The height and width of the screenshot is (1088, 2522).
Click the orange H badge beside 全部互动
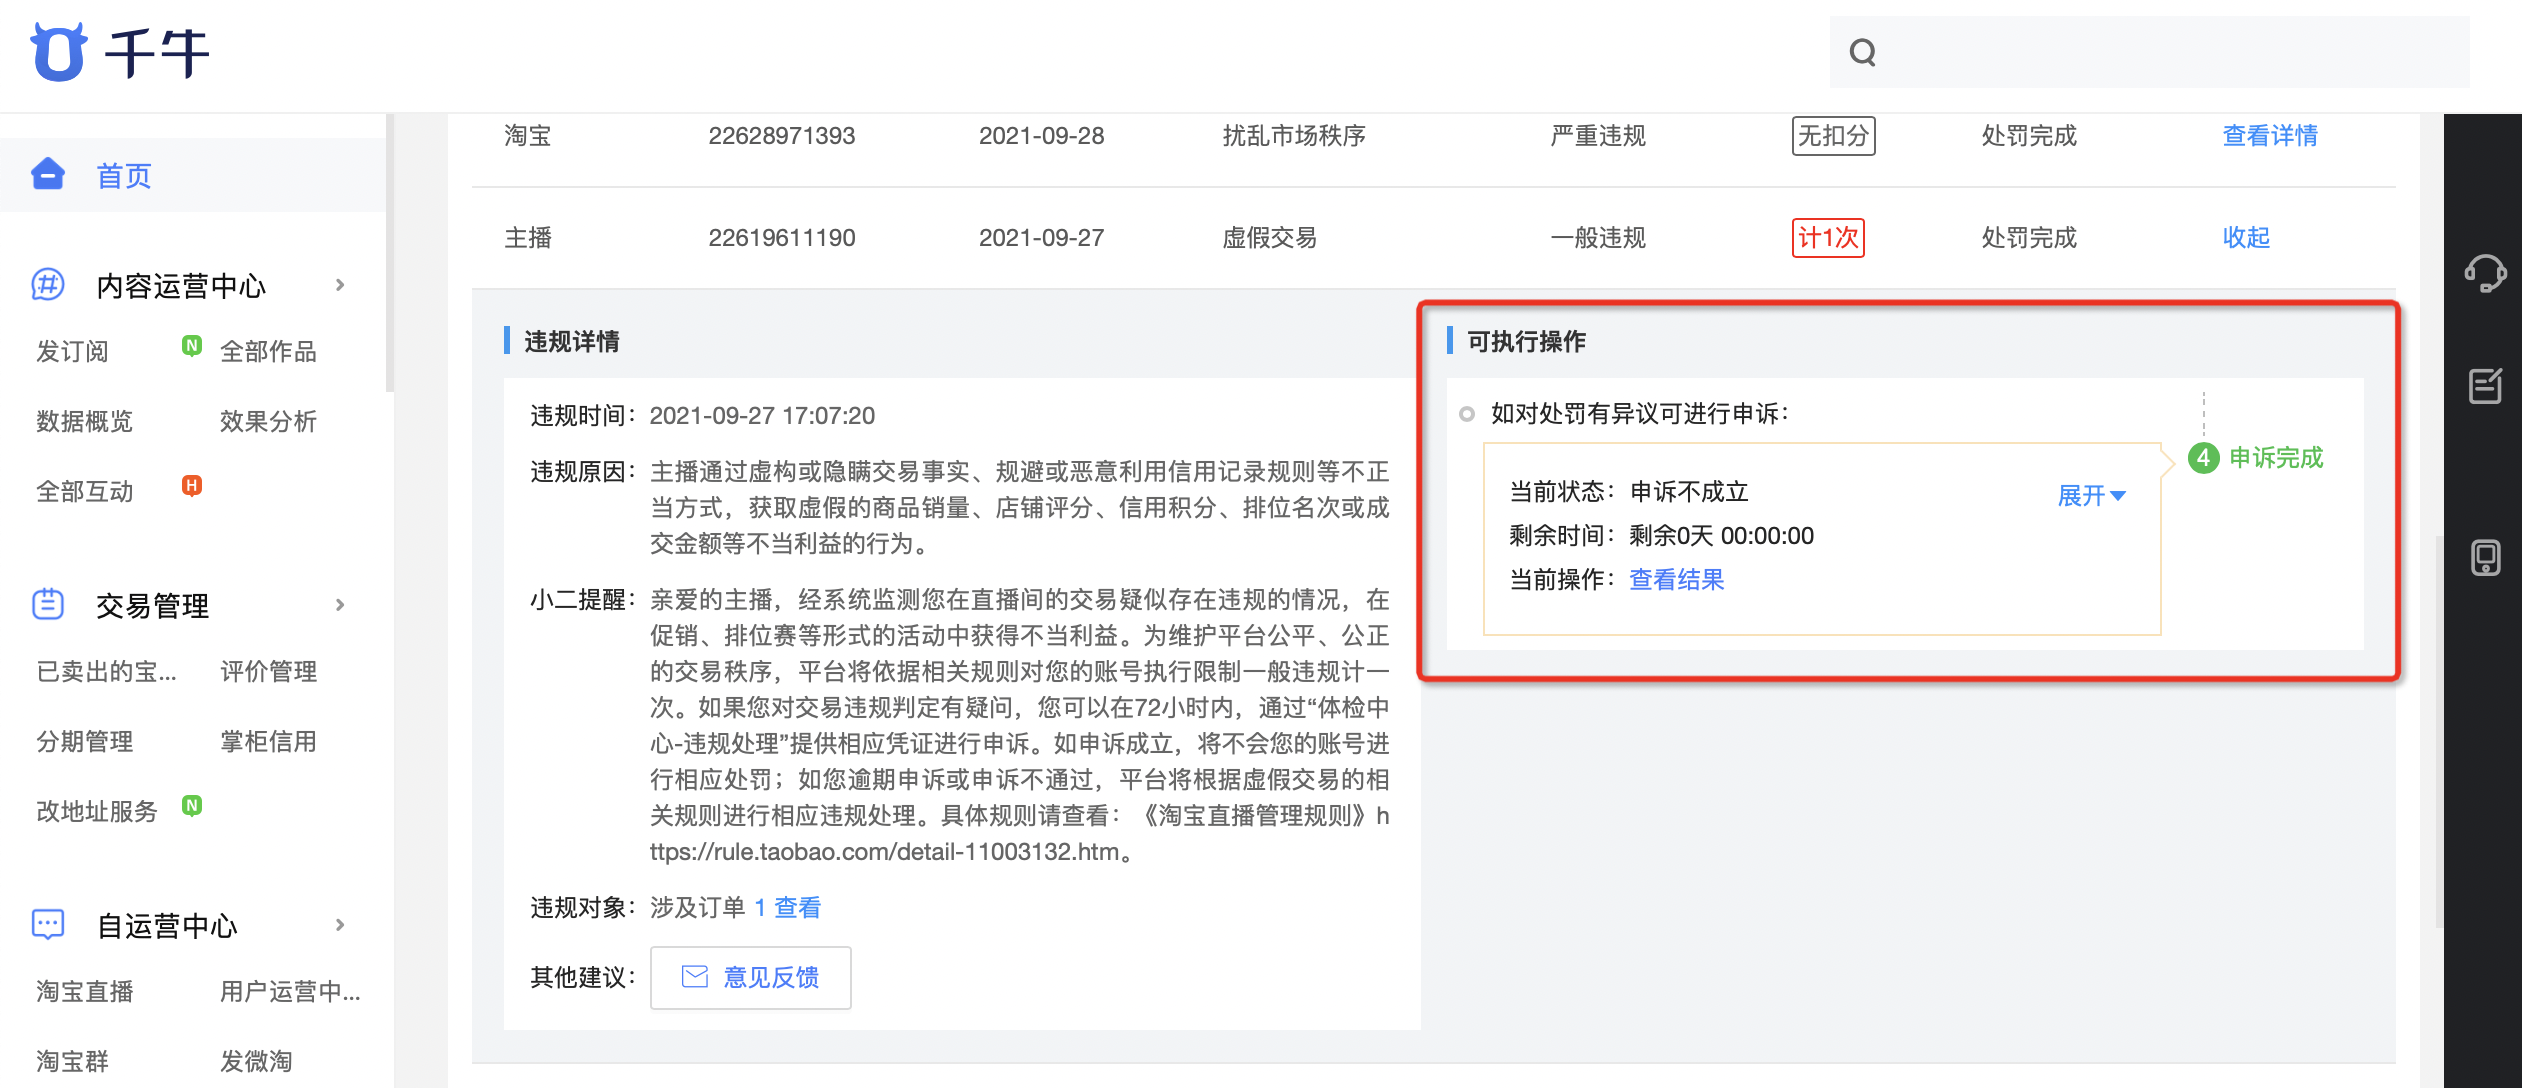click(x=192, y=486)
